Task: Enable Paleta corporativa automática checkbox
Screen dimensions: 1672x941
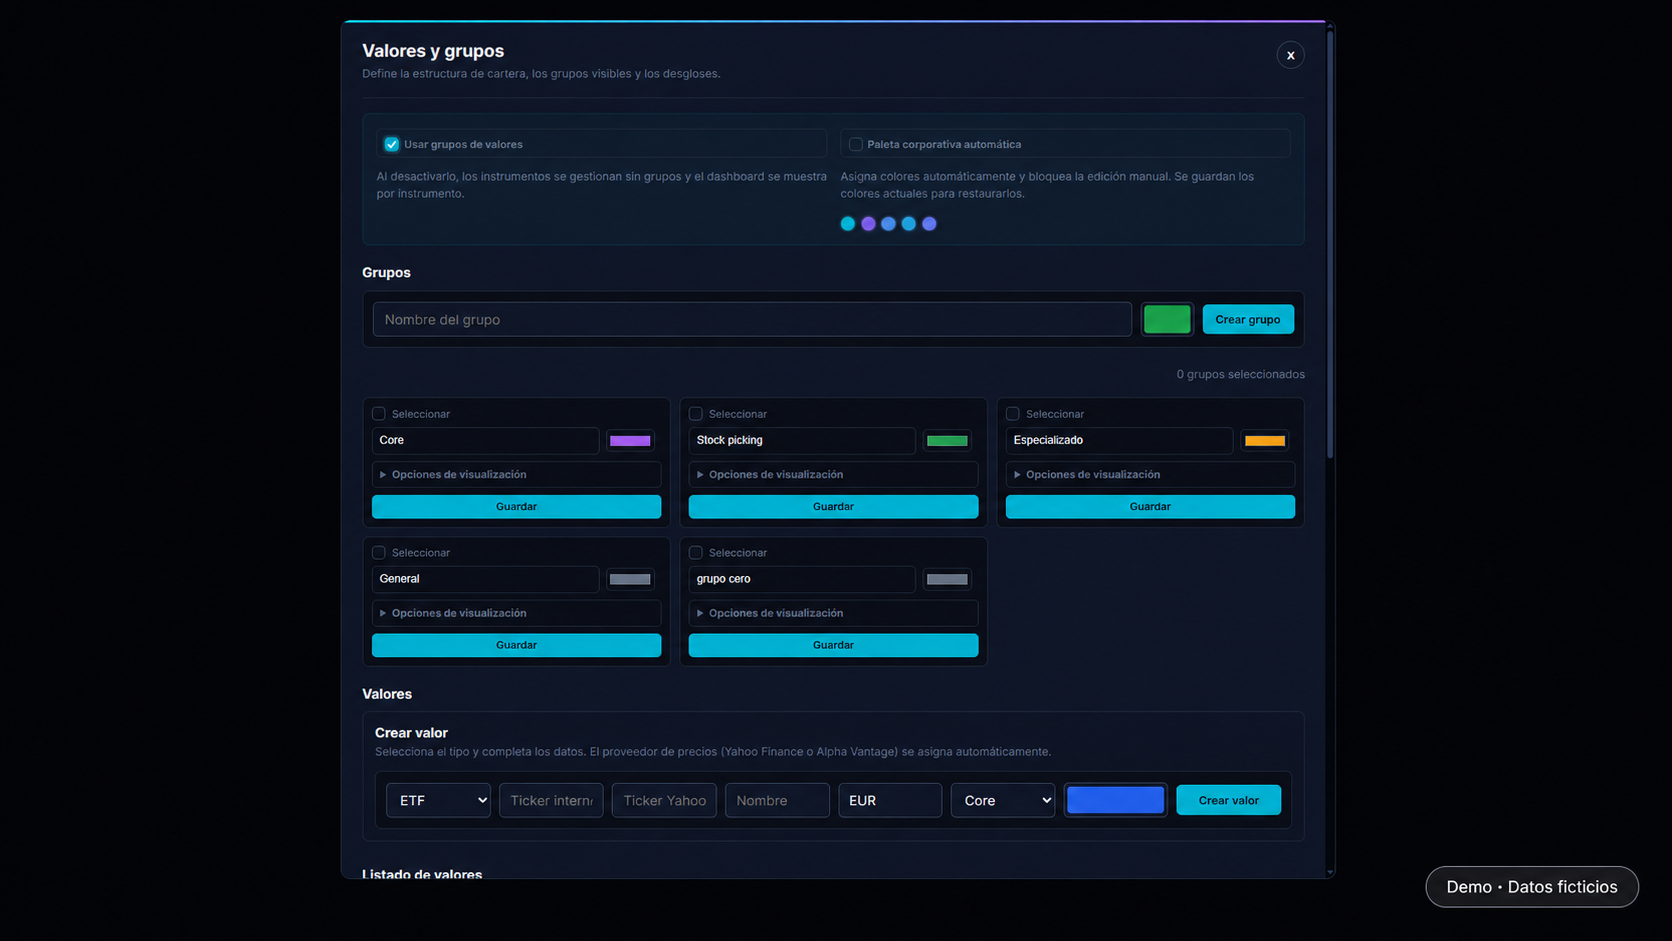Action: point(856,144)
